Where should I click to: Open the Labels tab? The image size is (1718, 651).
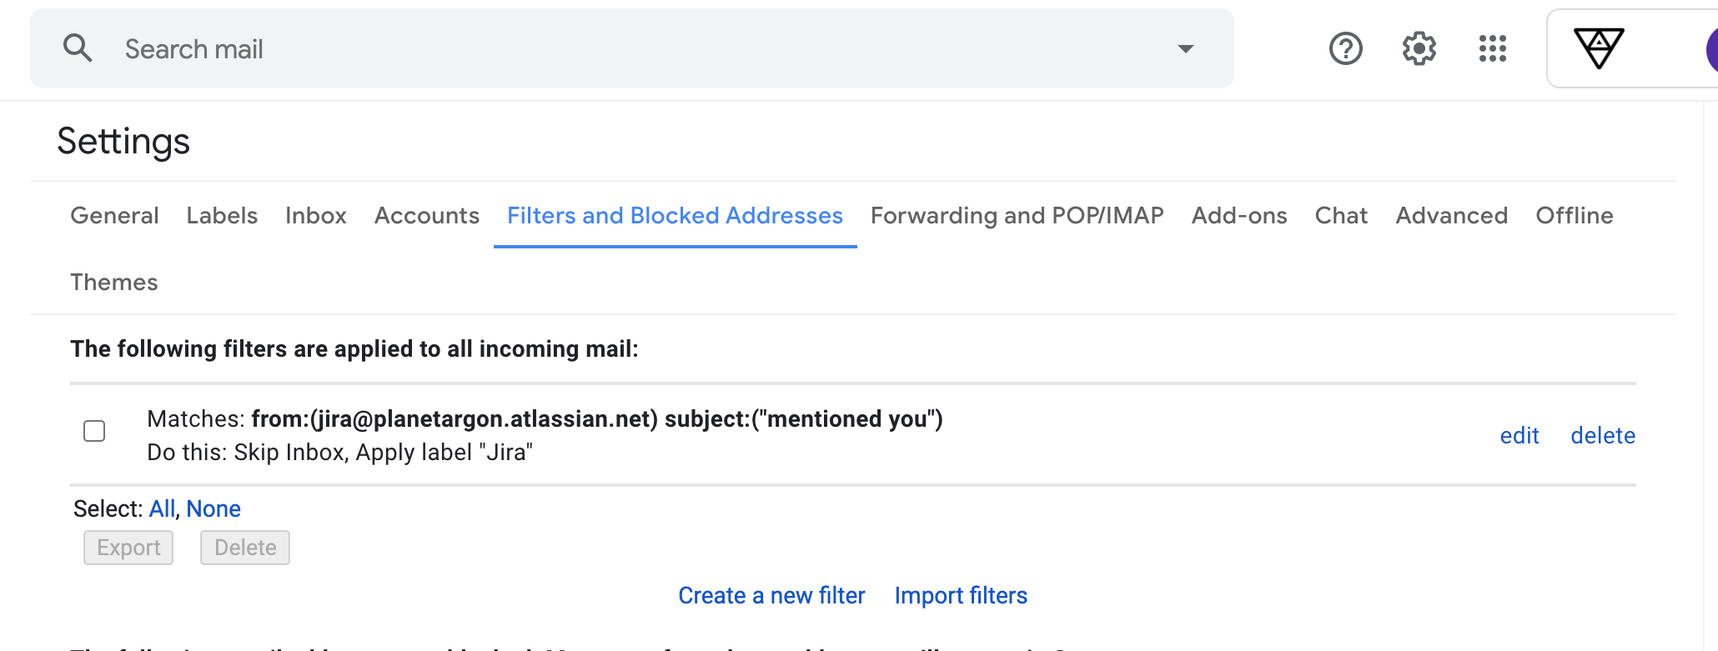(x=222, y=216)
